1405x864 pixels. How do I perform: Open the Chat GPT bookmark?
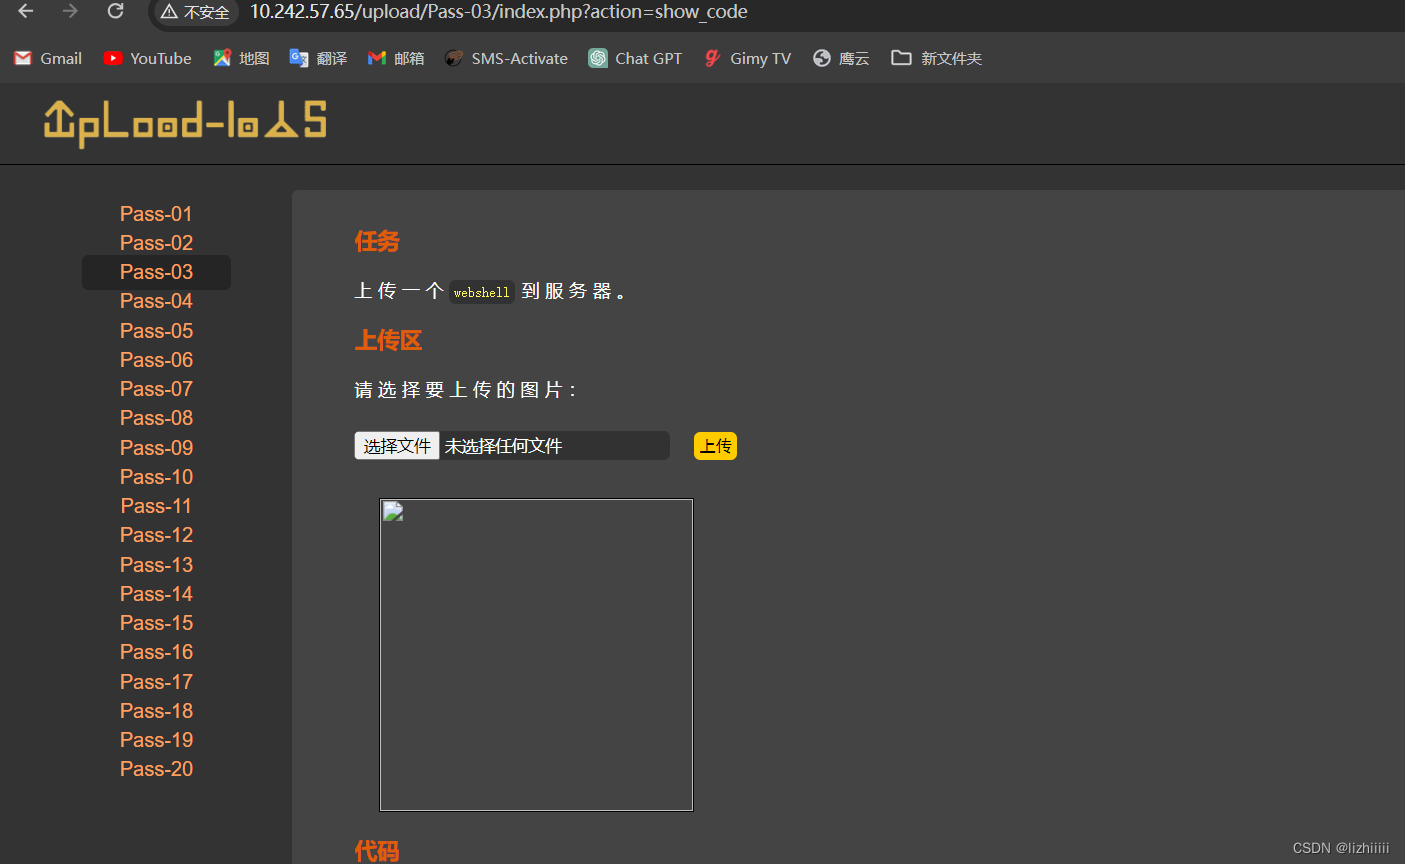(x=635, y=58)
